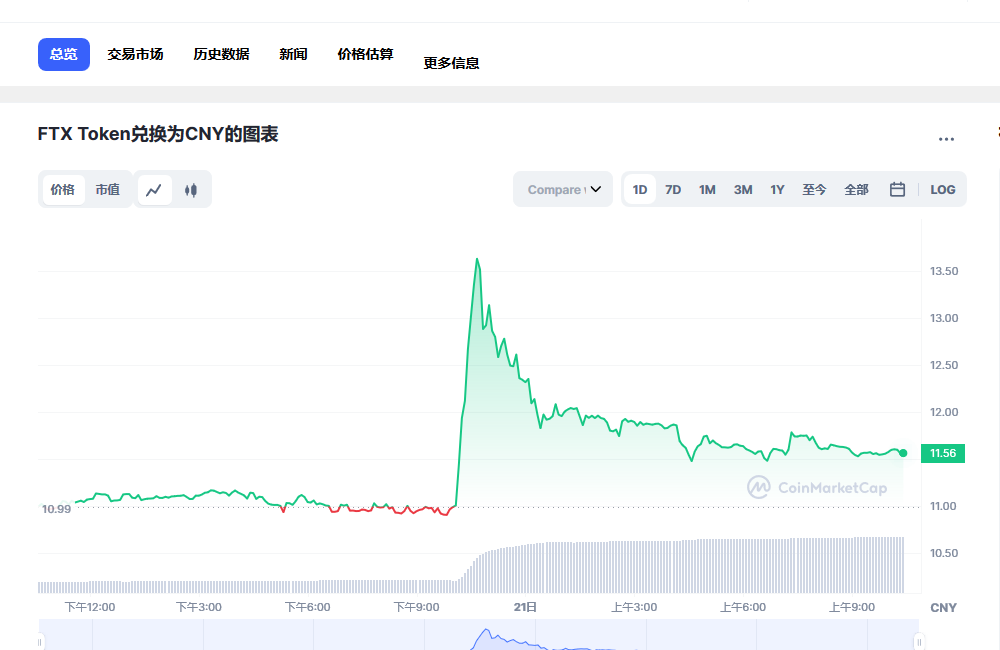The width and height of the screenshot is (1000, 650).
Task: Click the 上午3:00 time axis label
Action: coord(634,607)
